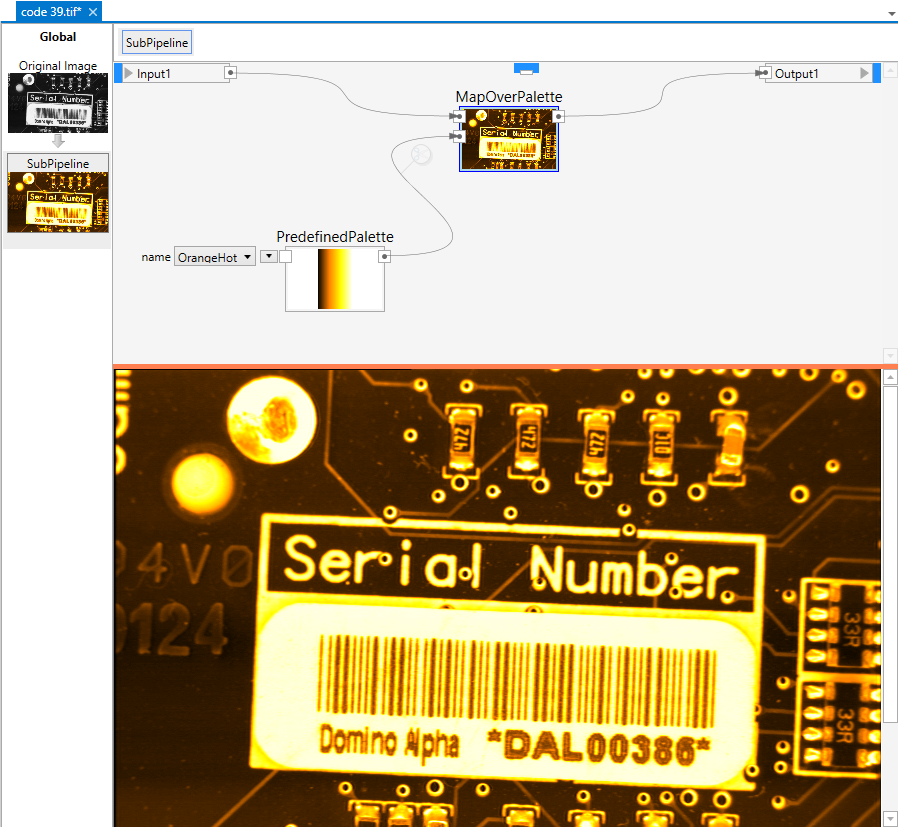Click the blue bar right of Output1
The width and height of the screenshot is (898, 827).
pos(876,73)
